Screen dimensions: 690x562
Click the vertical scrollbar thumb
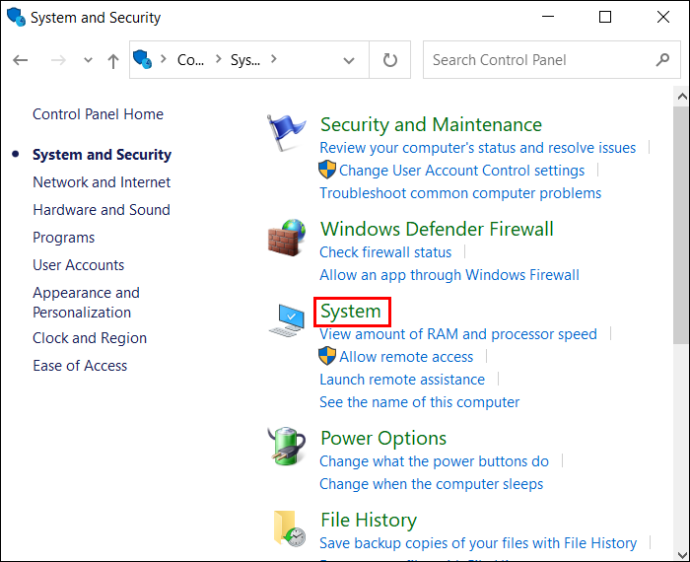[682, 224]
